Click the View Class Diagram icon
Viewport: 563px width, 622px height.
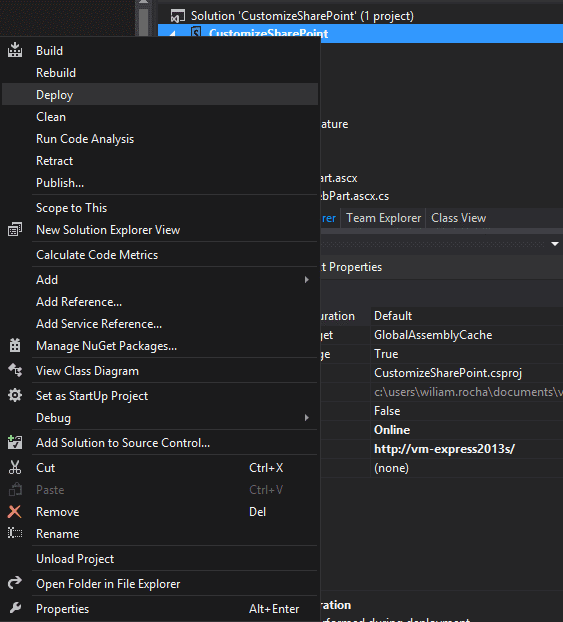click(15, 371)
